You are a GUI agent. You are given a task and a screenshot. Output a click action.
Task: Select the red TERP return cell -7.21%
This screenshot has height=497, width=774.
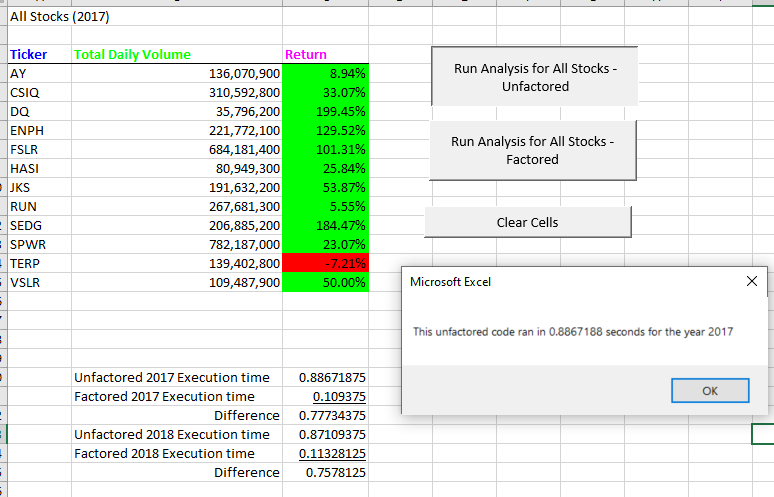tap(325, 264)
